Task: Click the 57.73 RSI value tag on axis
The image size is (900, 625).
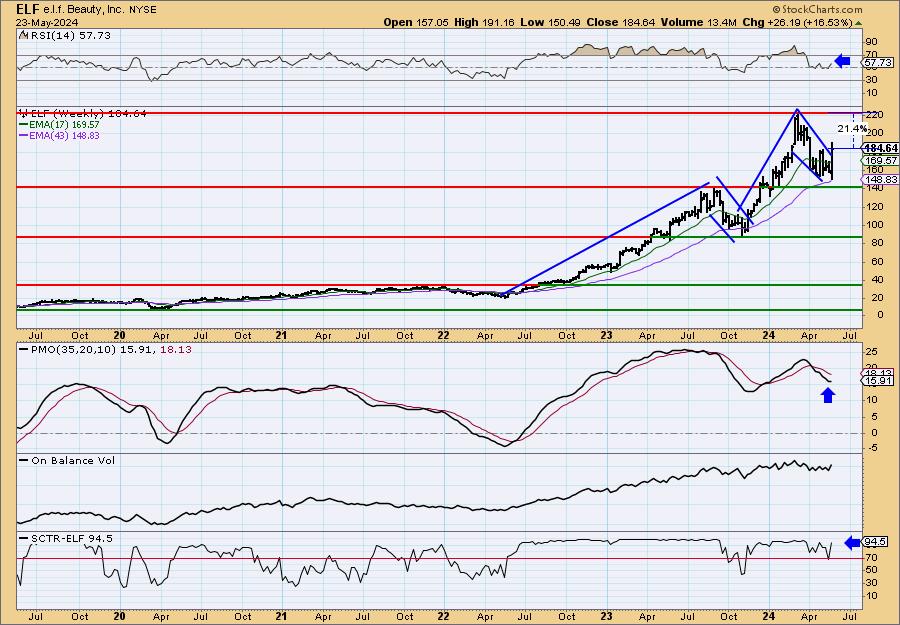Action: [878, 62]
